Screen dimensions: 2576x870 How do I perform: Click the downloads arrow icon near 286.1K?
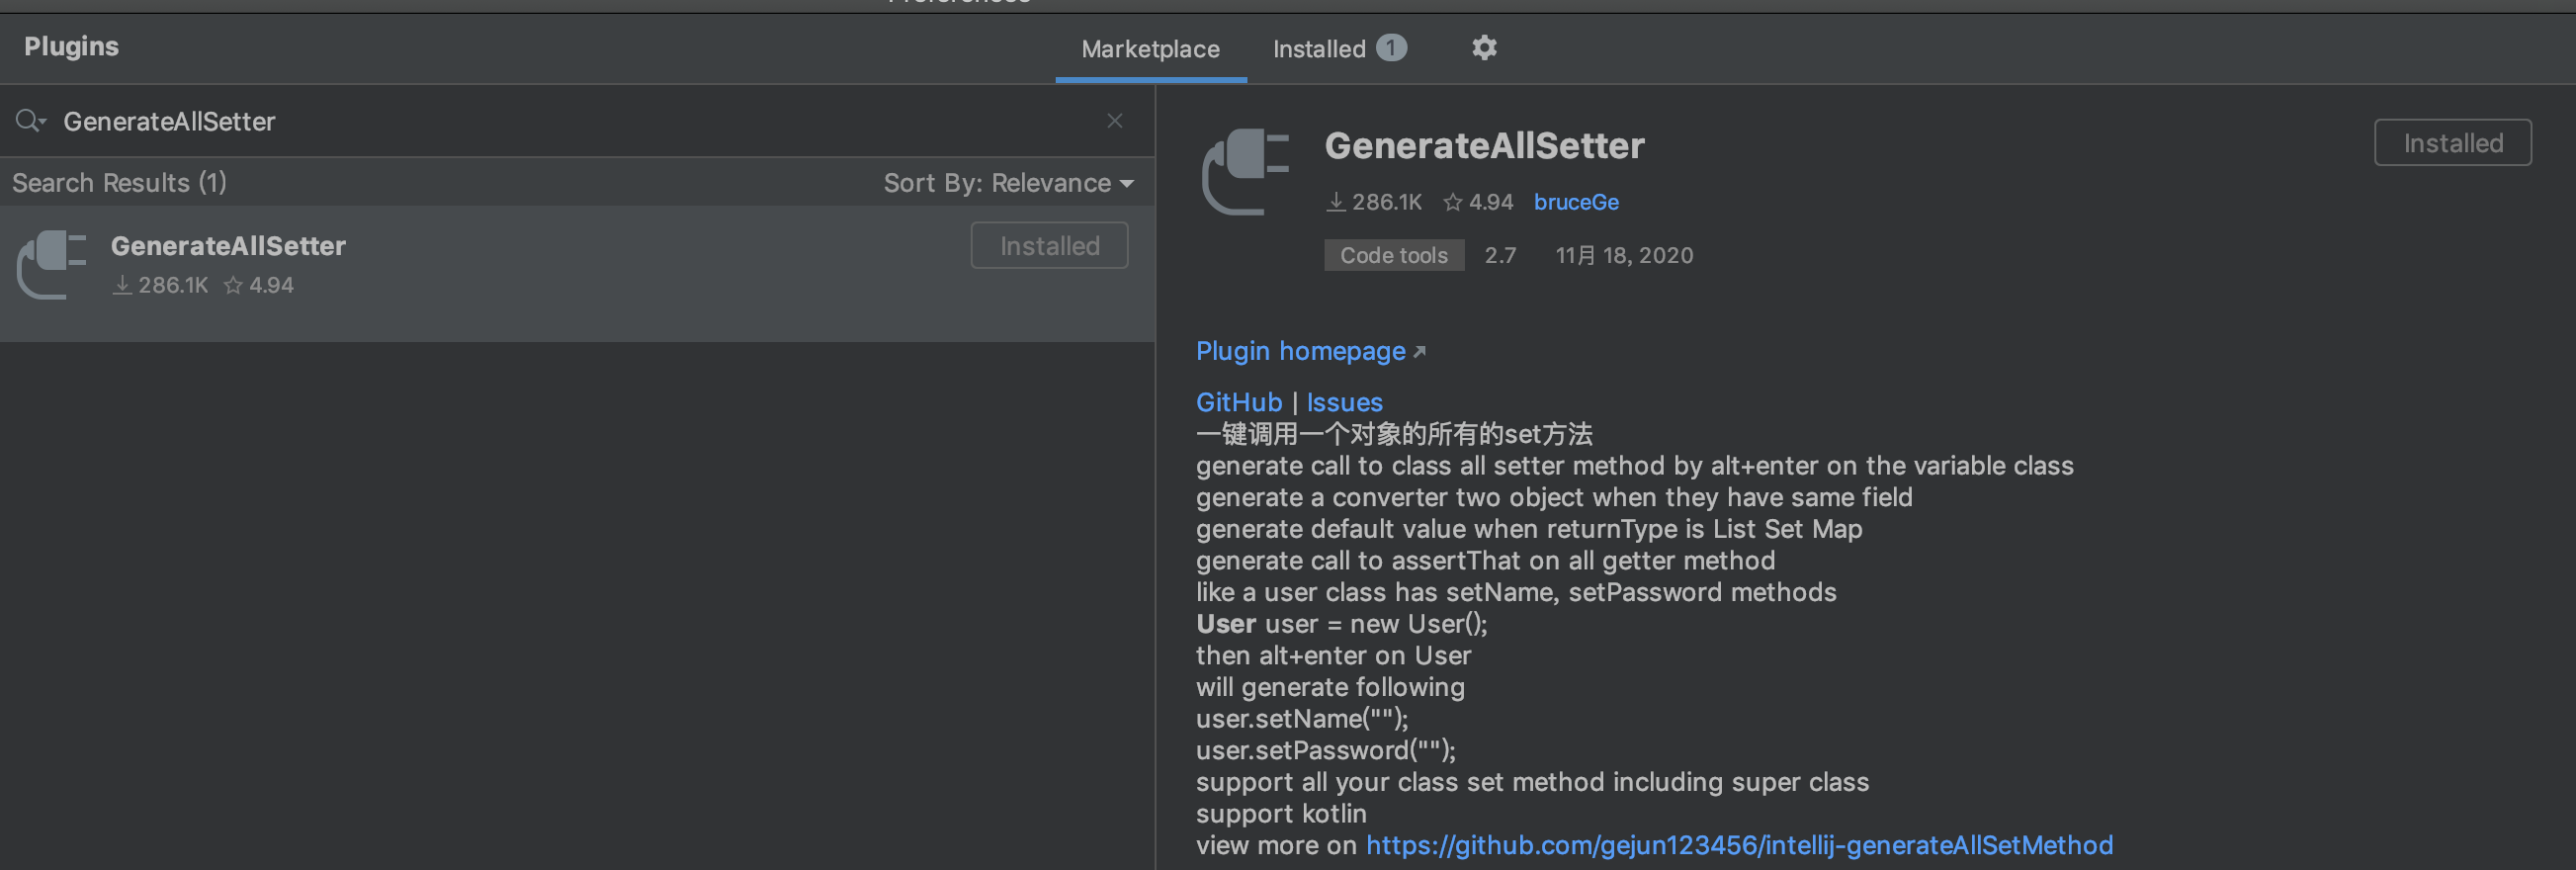(1336, 201)
